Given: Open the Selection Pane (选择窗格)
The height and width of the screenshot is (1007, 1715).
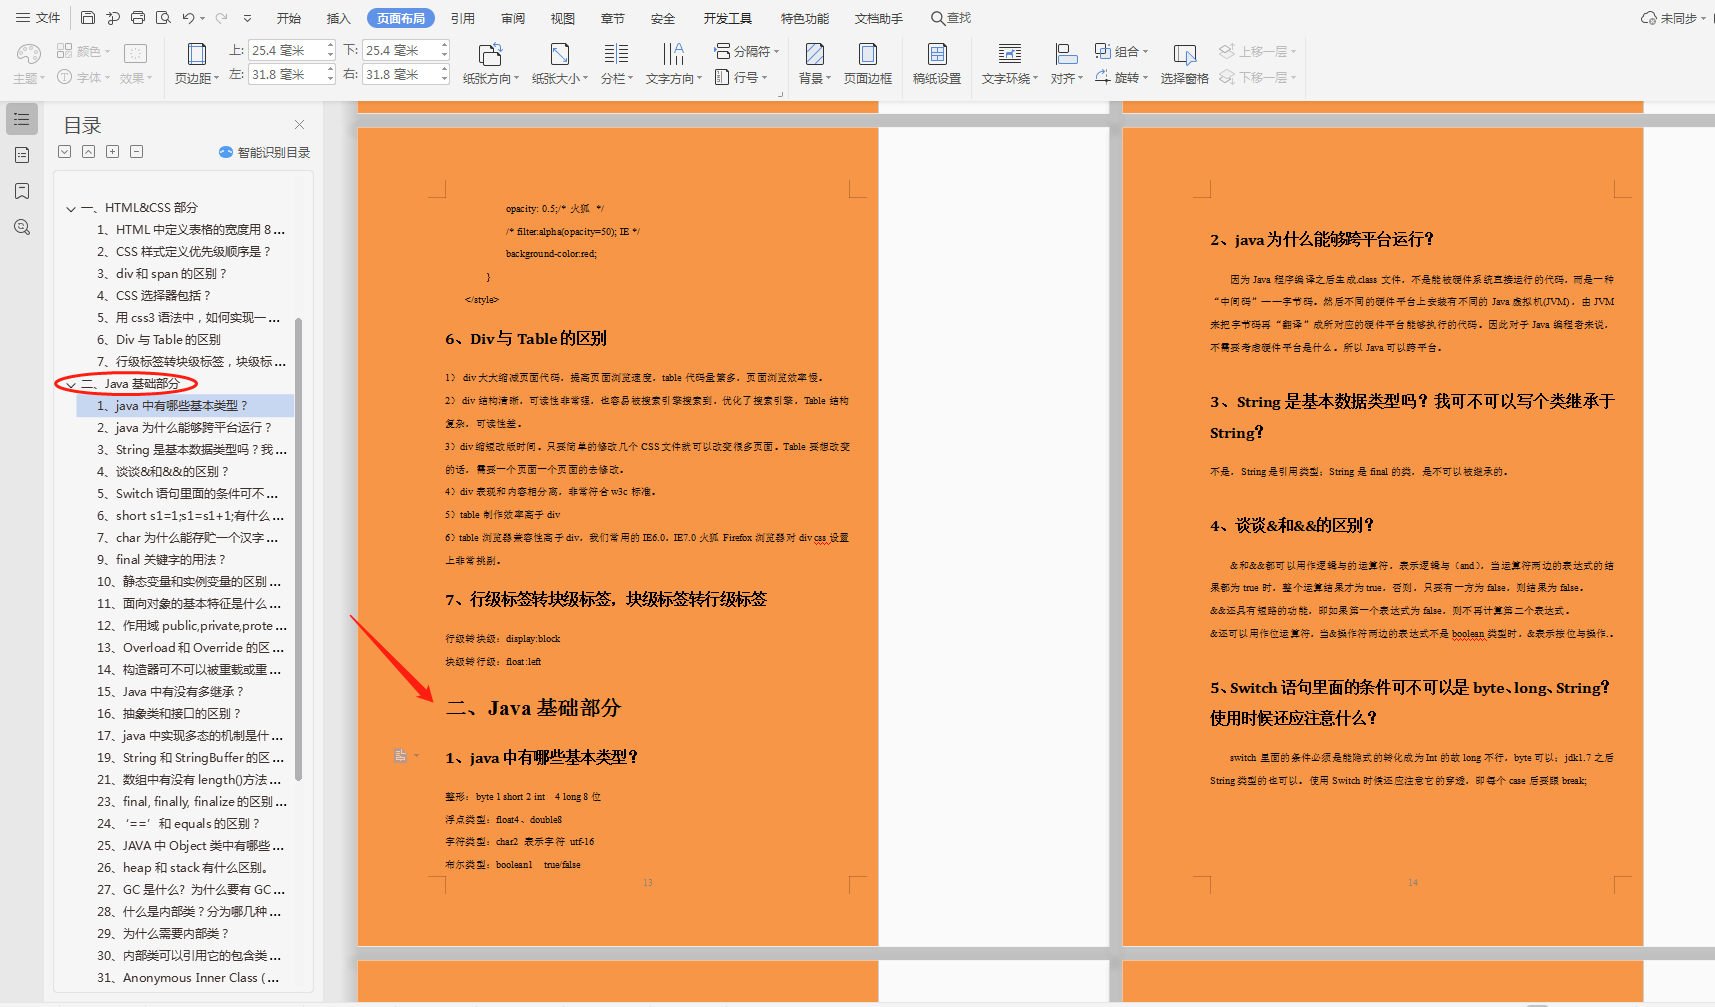Looking at the screenshot, I should [1185, 63].
